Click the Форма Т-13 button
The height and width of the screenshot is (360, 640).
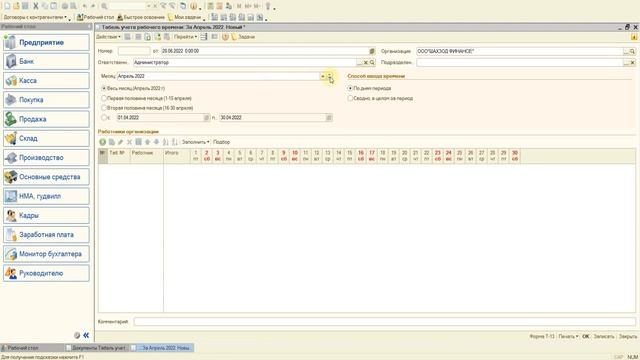[542, 336]
